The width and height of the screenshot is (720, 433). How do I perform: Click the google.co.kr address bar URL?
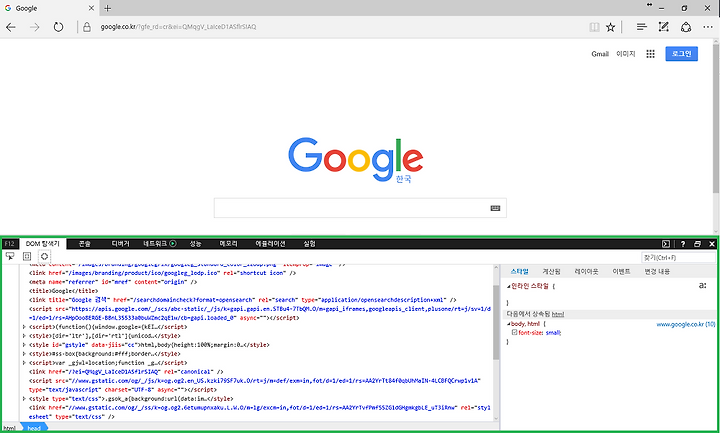pyautogui.click(x=178, y=27)
